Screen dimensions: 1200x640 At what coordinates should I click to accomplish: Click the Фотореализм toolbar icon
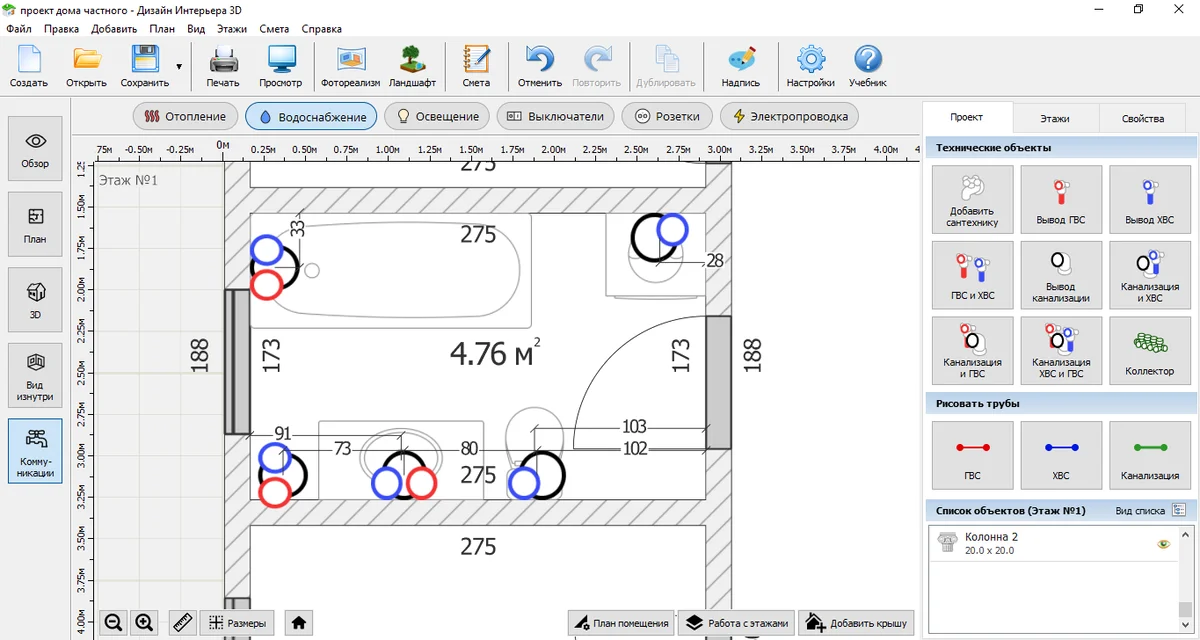[350, 66]
